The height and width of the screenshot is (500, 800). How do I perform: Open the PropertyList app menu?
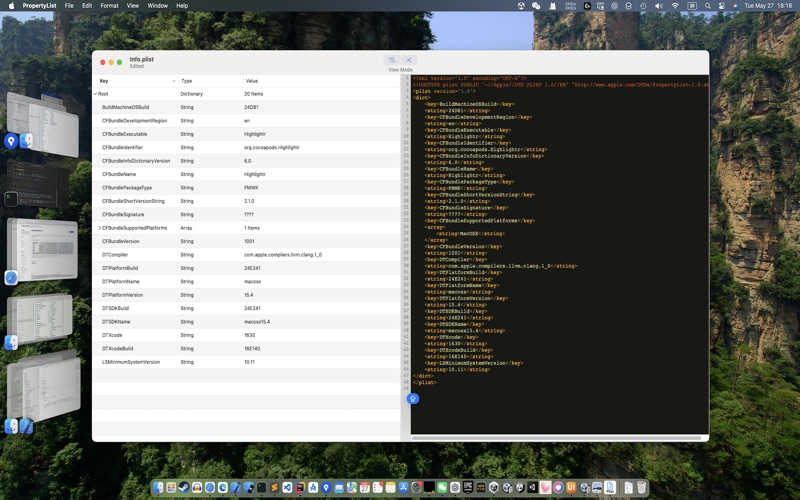coord(39,6)
